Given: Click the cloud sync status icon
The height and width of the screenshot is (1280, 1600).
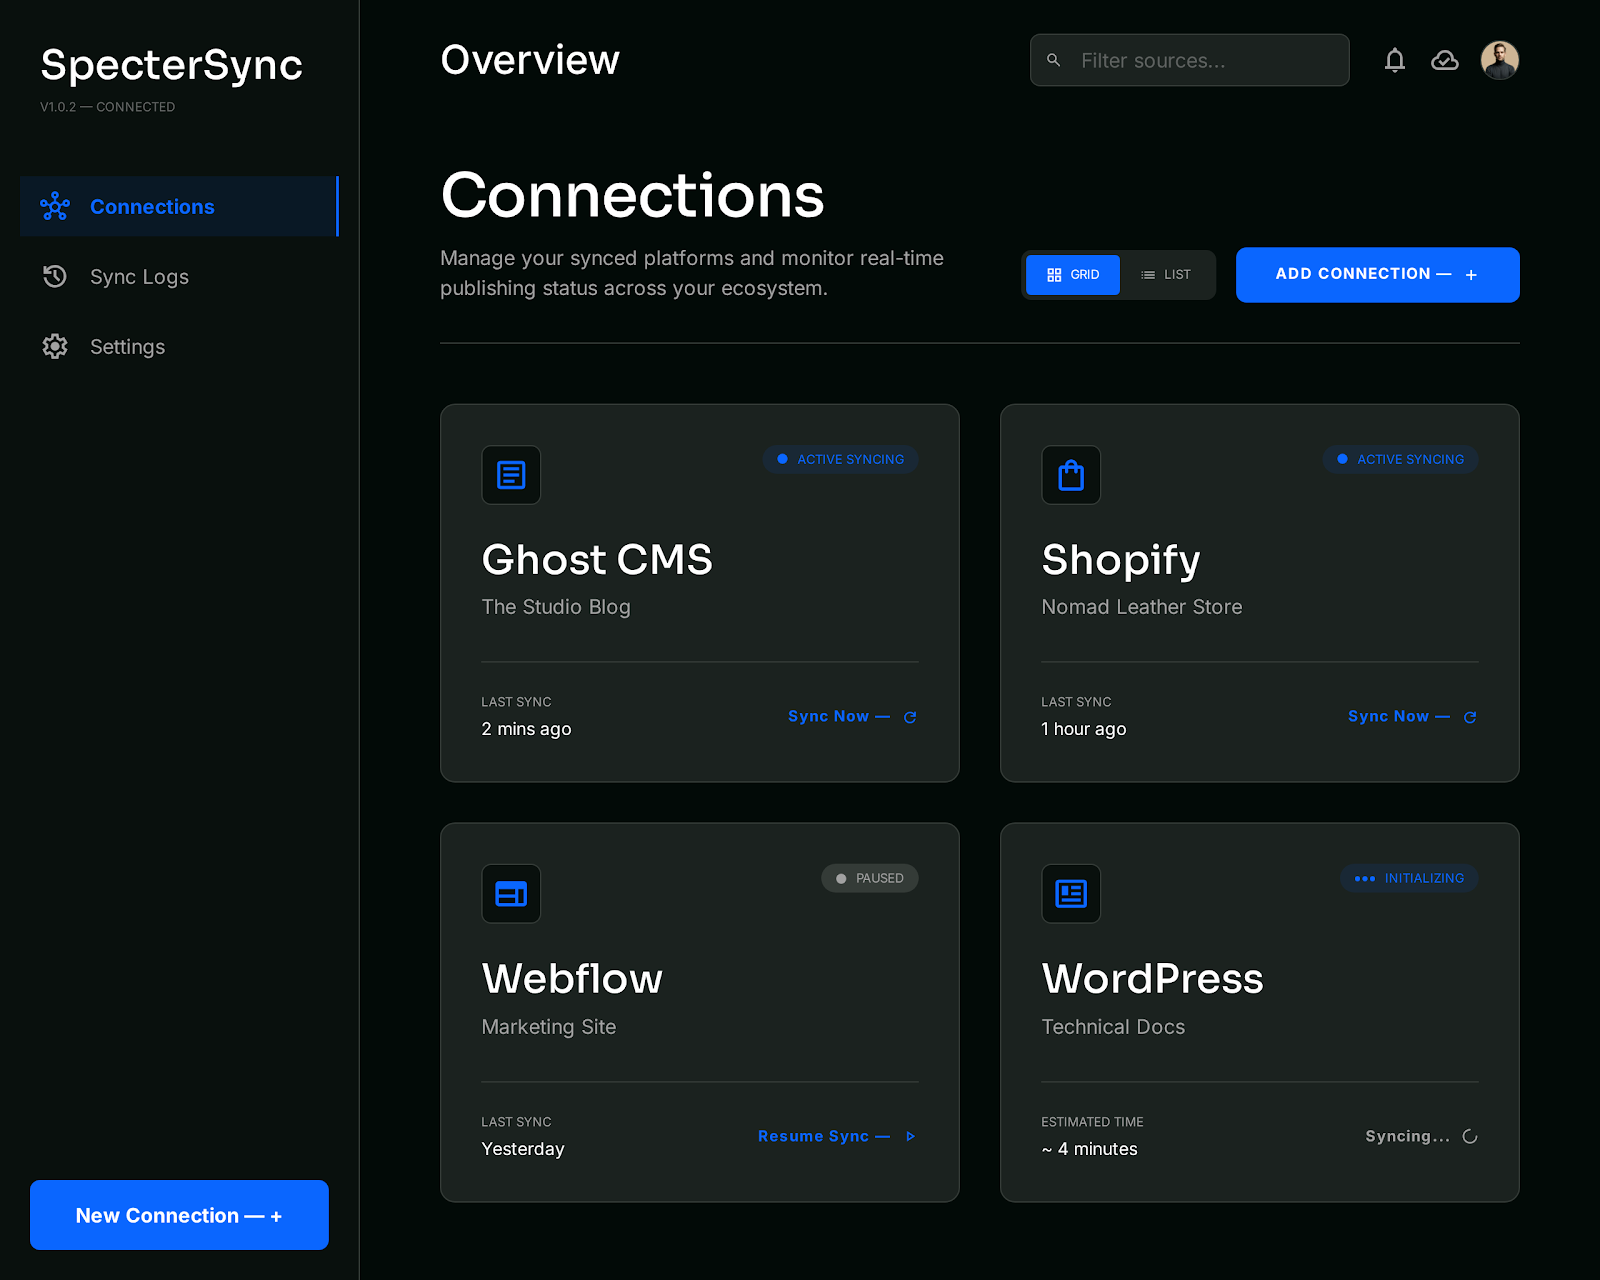Looking at the screenshot, I should [x=1445, y=60].
